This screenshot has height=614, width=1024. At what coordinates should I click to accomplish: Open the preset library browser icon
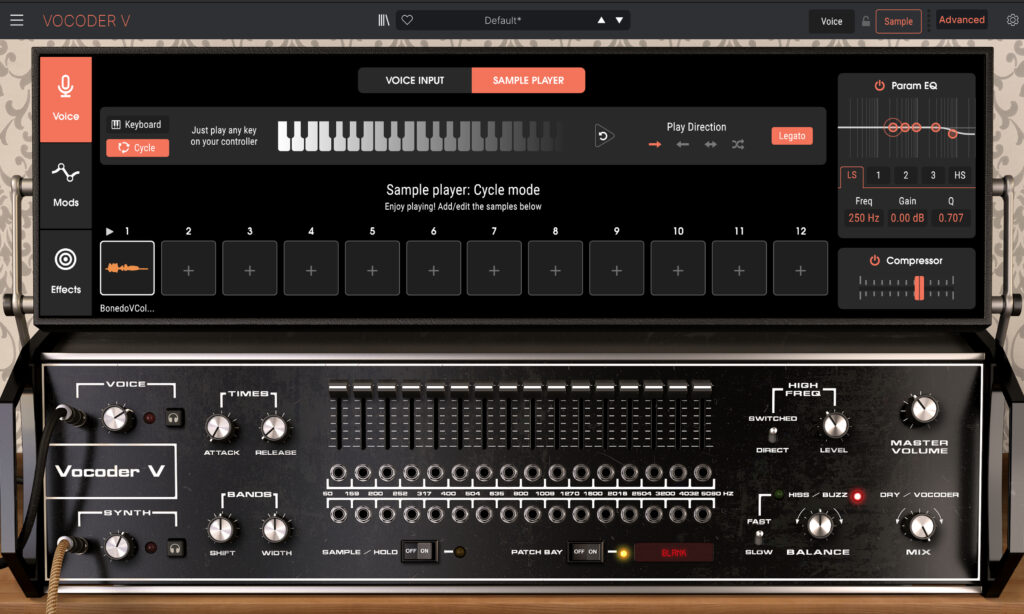(384, 20)
